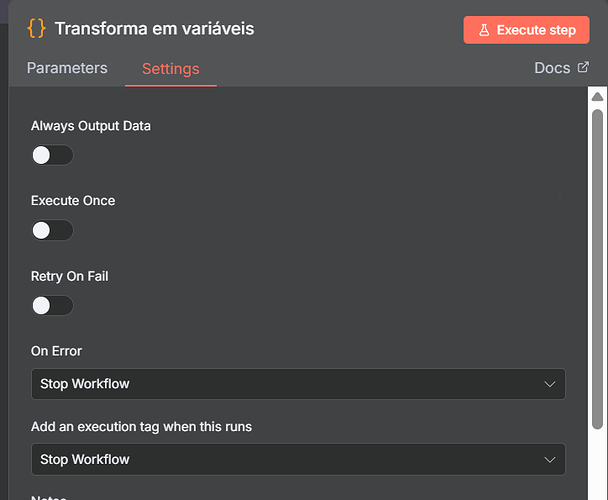
Task: Click the Always Output Data label
Action: pyautogui.click(x=91, y=126)
